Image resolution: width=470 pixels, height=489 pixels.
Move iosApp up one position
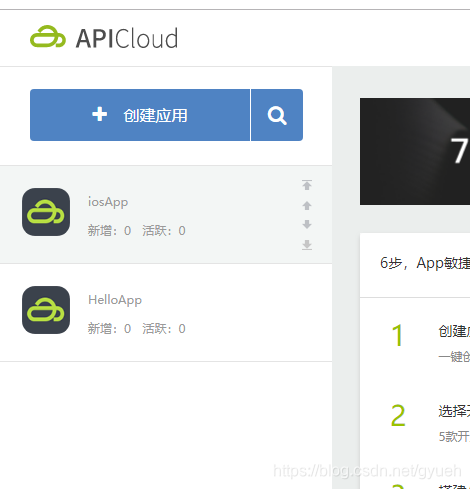(x=307, y=205)
